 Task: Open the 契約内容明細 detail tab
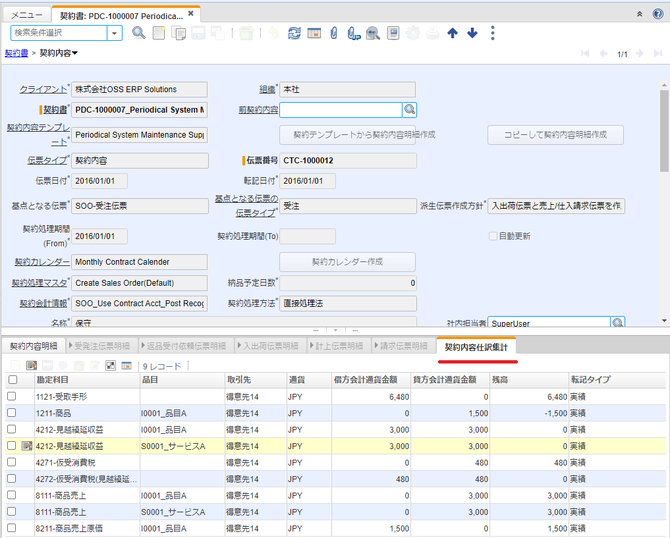(33, 346)
